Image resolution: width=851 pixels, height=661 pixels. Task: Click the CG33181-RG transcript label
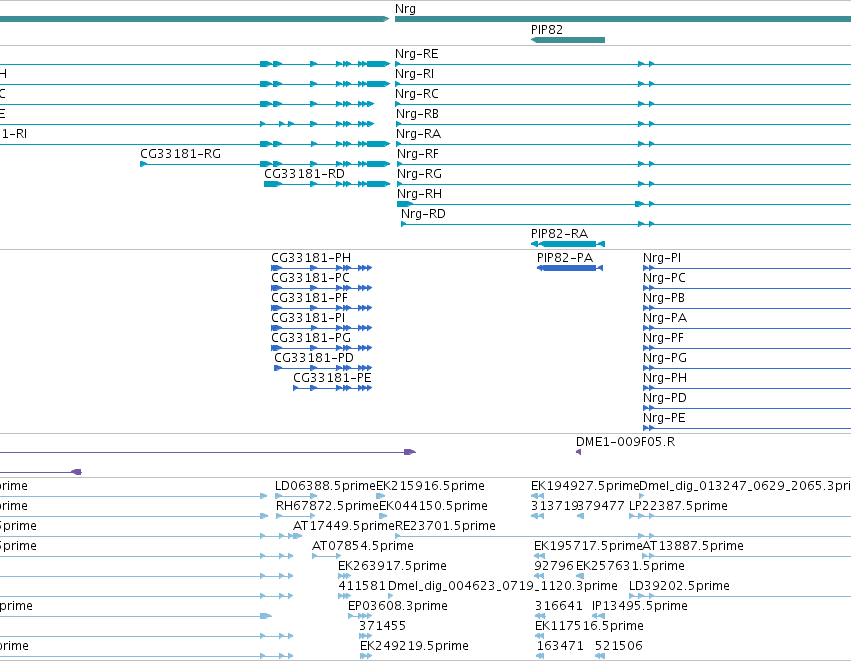pos(180,154)
